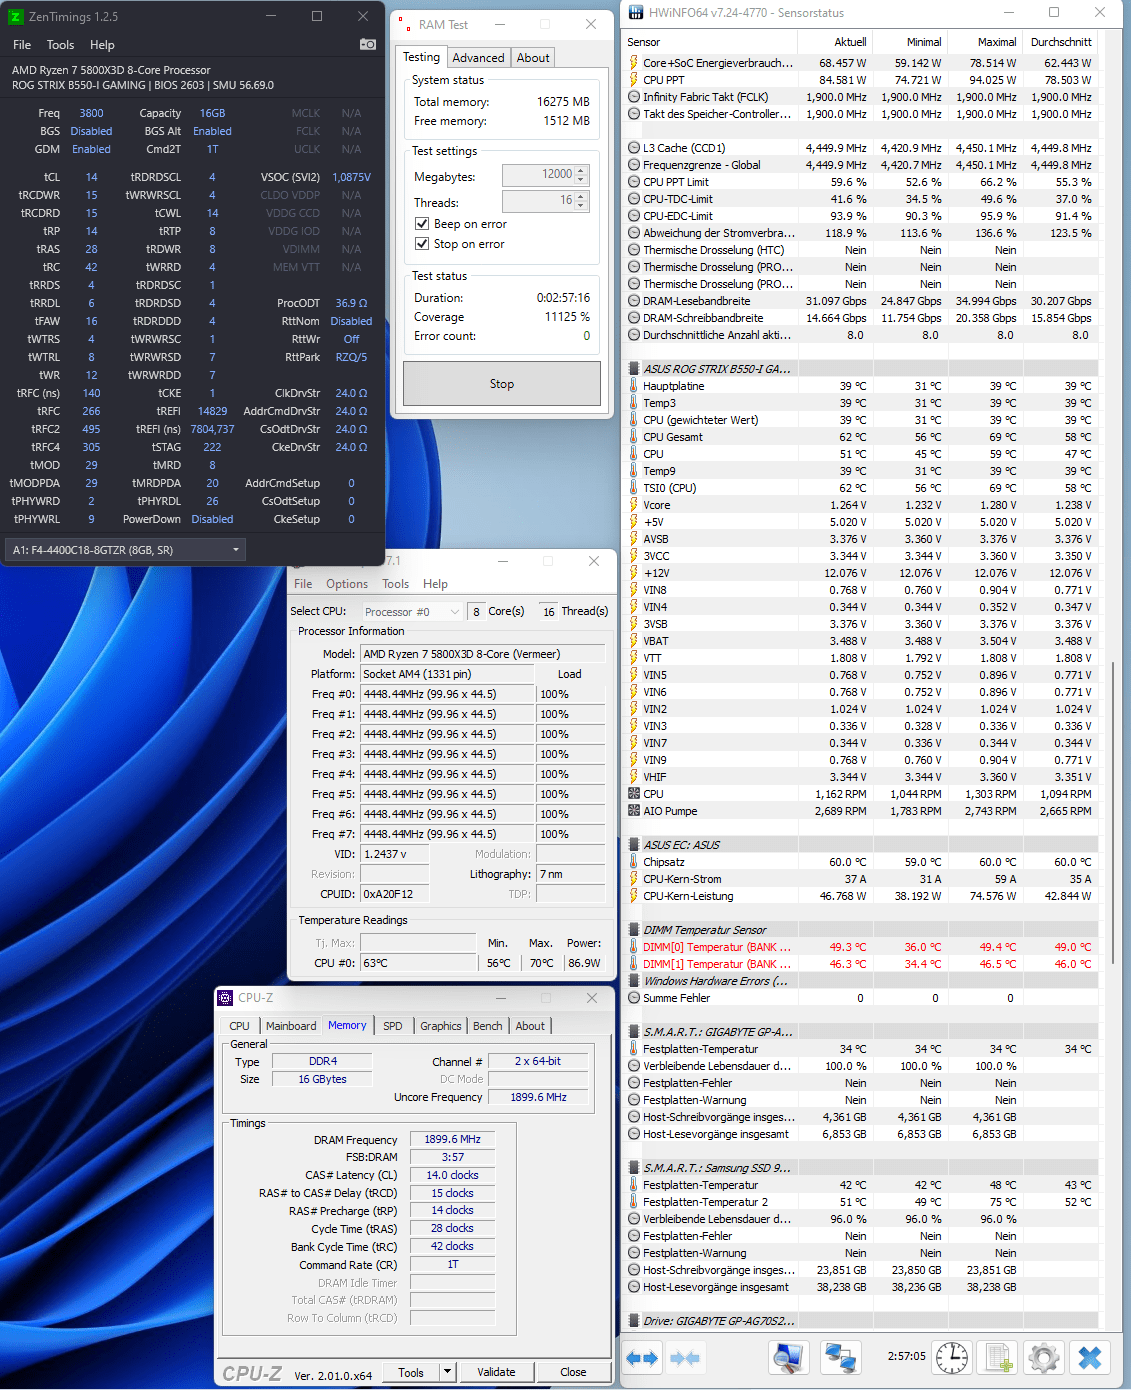Image resolution: width=1131 pixels, height=1390 pixels.
Task: Click the fan icon of the AIO Pumpe row
Action: [634, 811]
